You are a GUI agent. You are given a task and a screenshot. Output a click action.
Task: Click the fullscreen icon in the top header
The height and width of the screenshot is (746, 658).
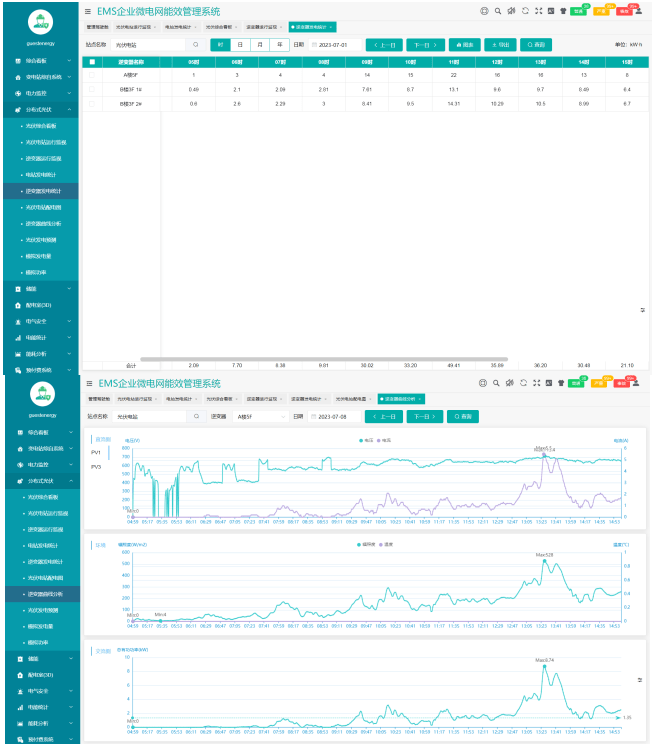point(539,11)
